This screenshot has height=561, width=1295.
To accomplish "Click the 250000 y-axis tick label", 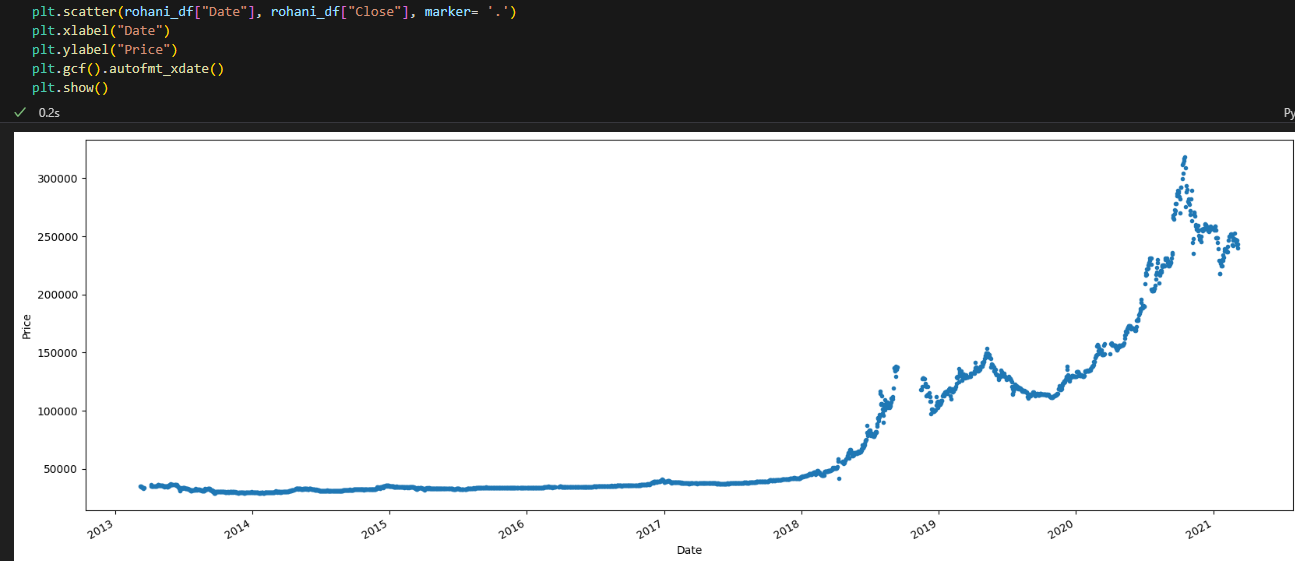I will click(x=58, y=236).
